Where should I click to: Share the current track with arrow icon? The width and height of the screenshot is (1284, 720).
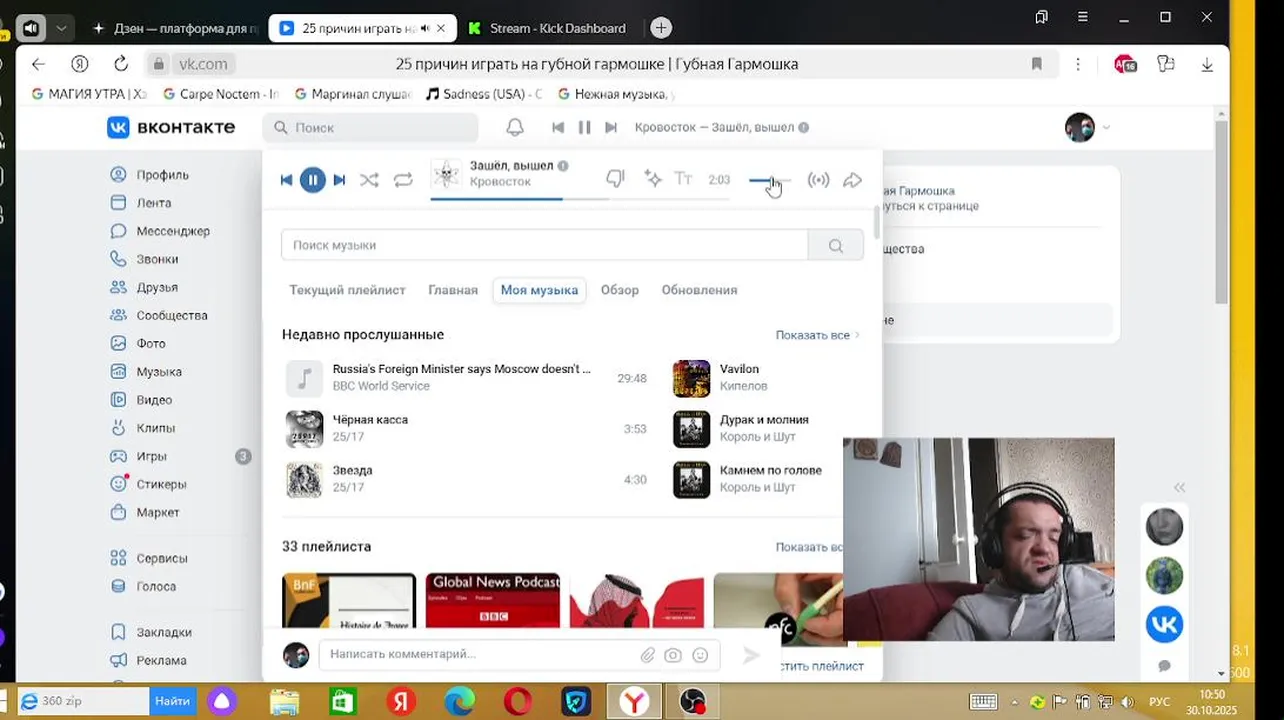[852, 180]
